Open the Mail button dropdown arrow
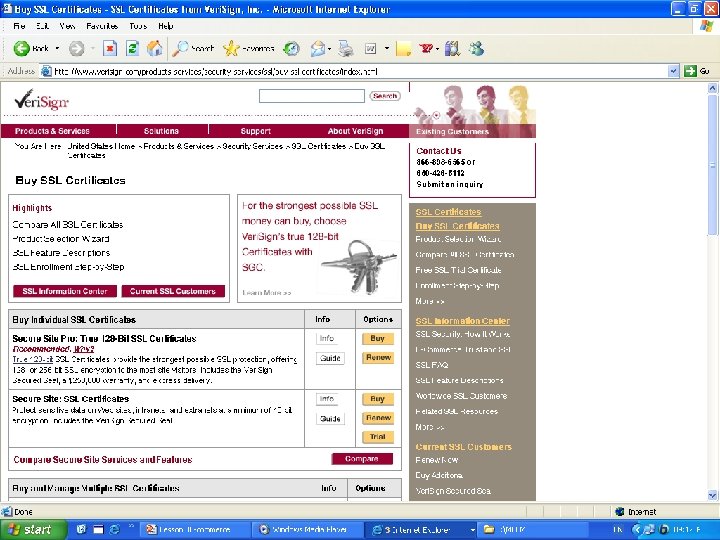 click(330, 48)
